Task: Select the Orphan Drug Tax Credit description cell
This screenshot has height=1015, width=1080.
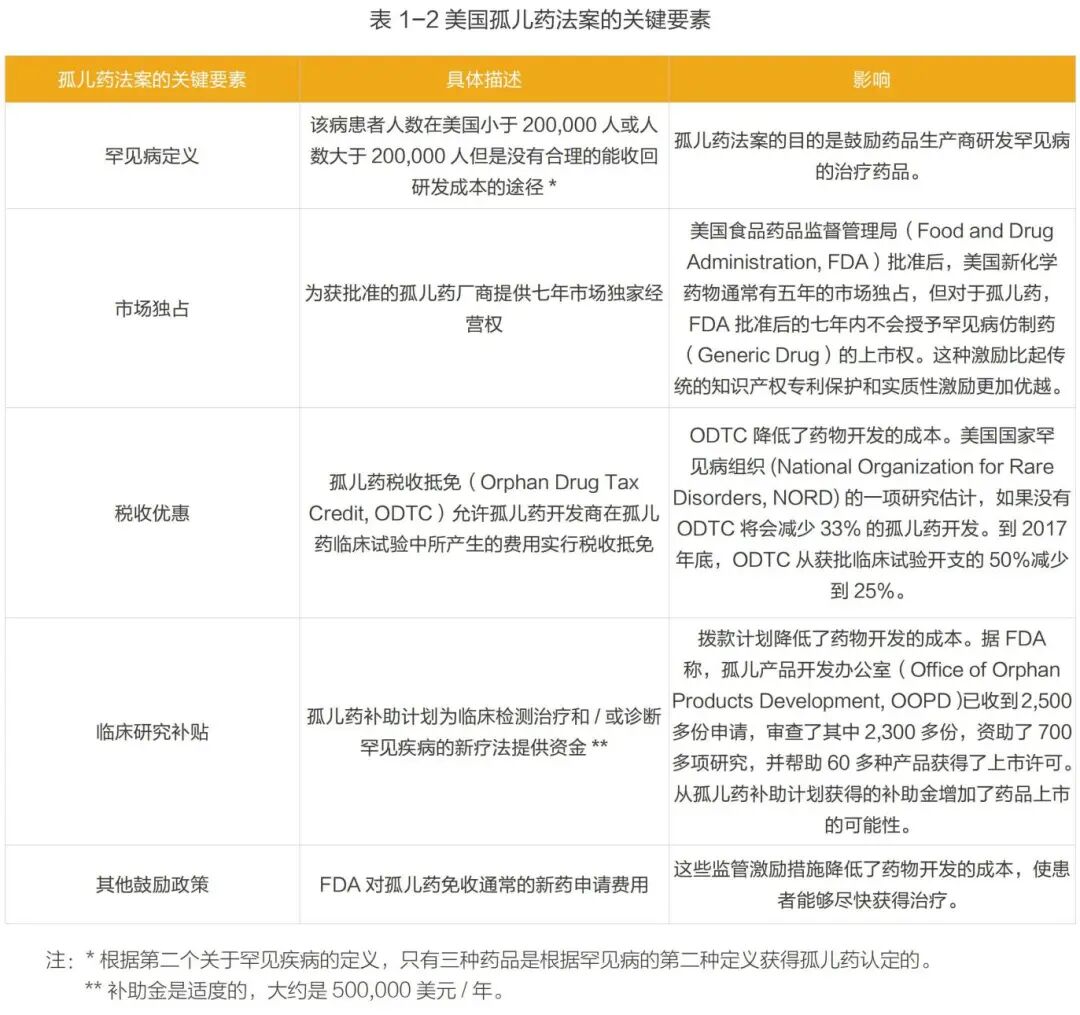Action: 482,513
